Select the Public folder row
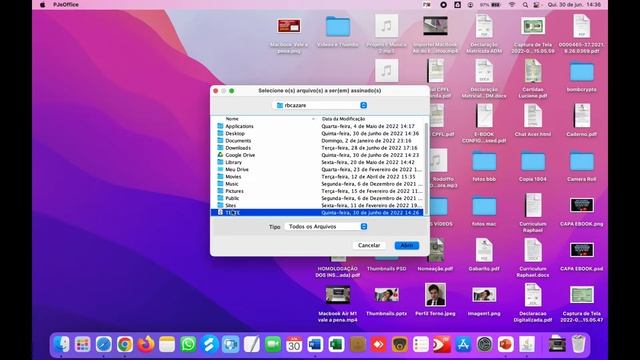Viewport: 640px width, 360px height. point(318,198)
